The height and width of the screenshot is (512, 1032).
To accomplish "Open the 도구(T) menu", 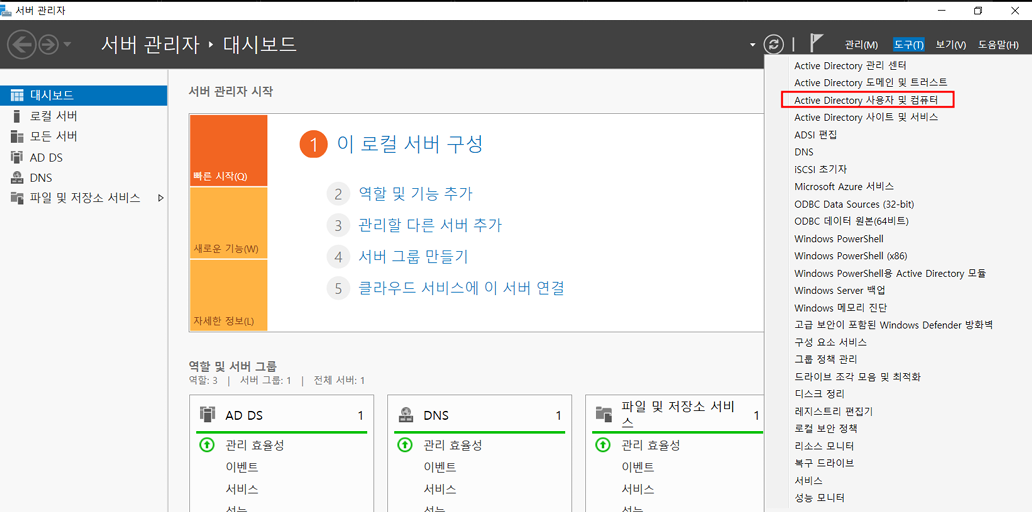I will [909, 45].
